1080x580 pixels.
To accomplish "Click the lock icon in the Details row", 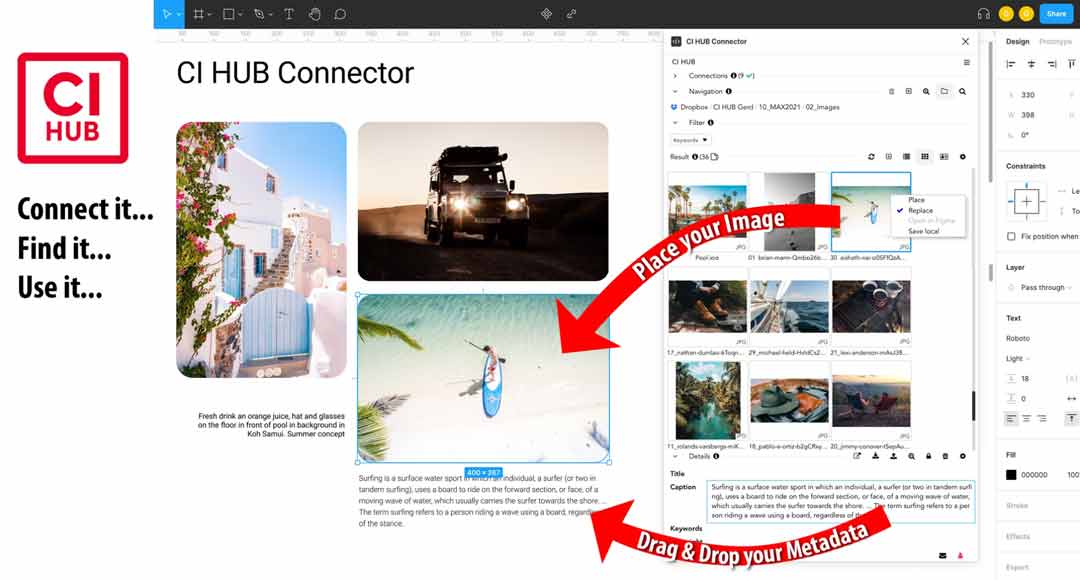I will tap(928, 456).
